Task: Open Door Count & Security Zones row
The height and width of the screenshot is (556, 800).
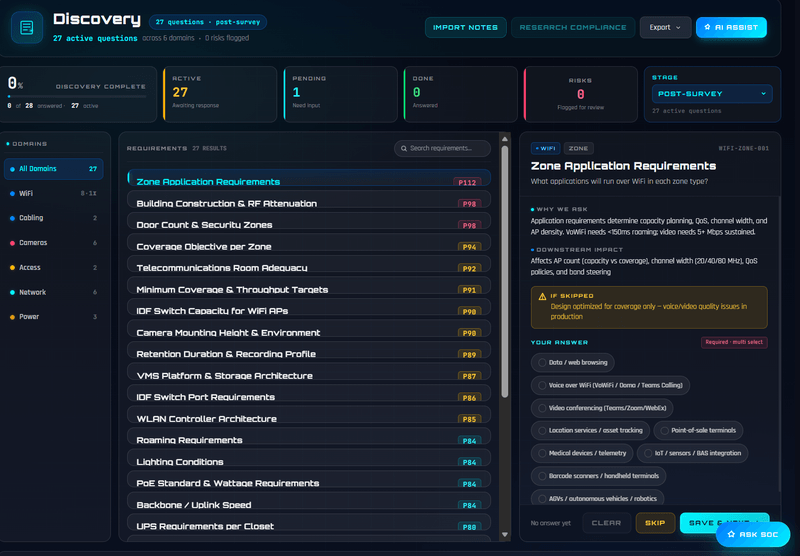Action: (309, 221)
